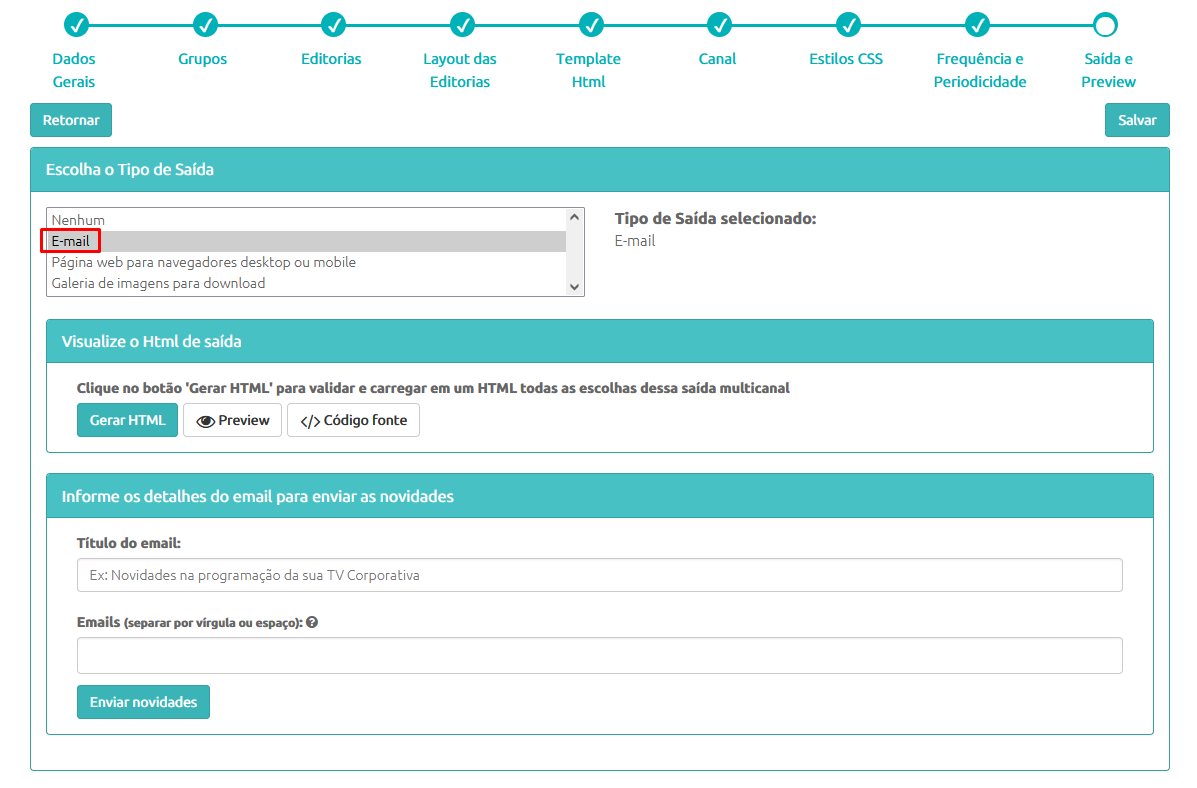Select Nenhum in the output type list

point(306,220)
